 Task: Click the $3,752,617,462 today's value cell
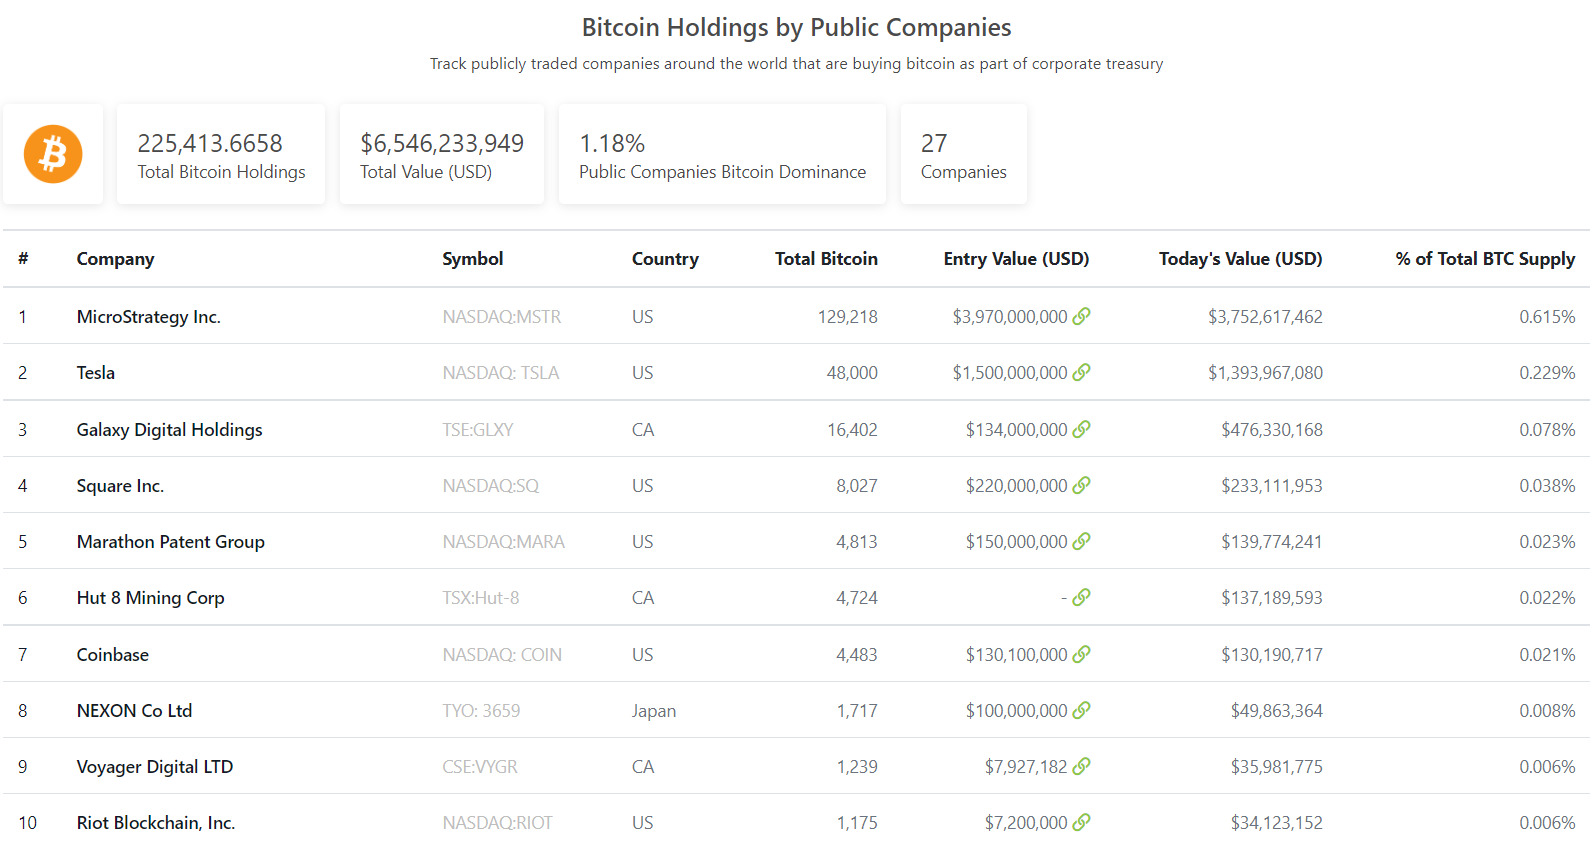[x=1265, y=317]
